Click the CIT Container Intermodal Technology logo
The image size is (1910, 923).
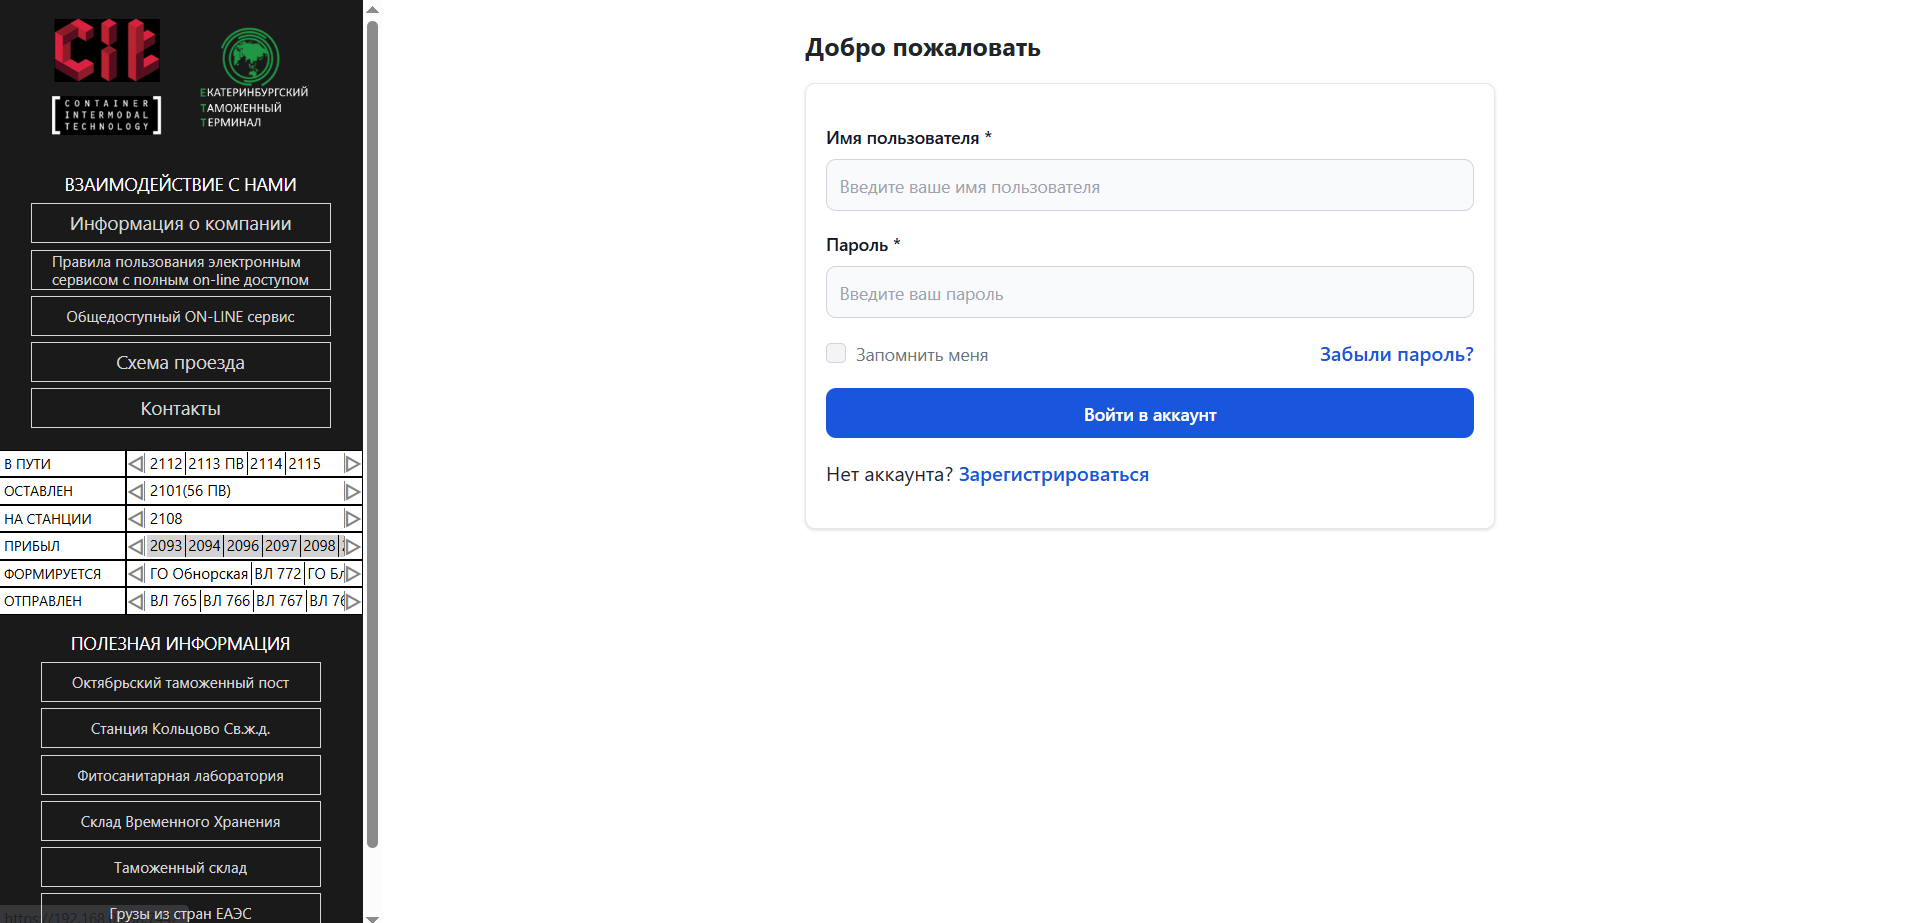tap(106, 75)
